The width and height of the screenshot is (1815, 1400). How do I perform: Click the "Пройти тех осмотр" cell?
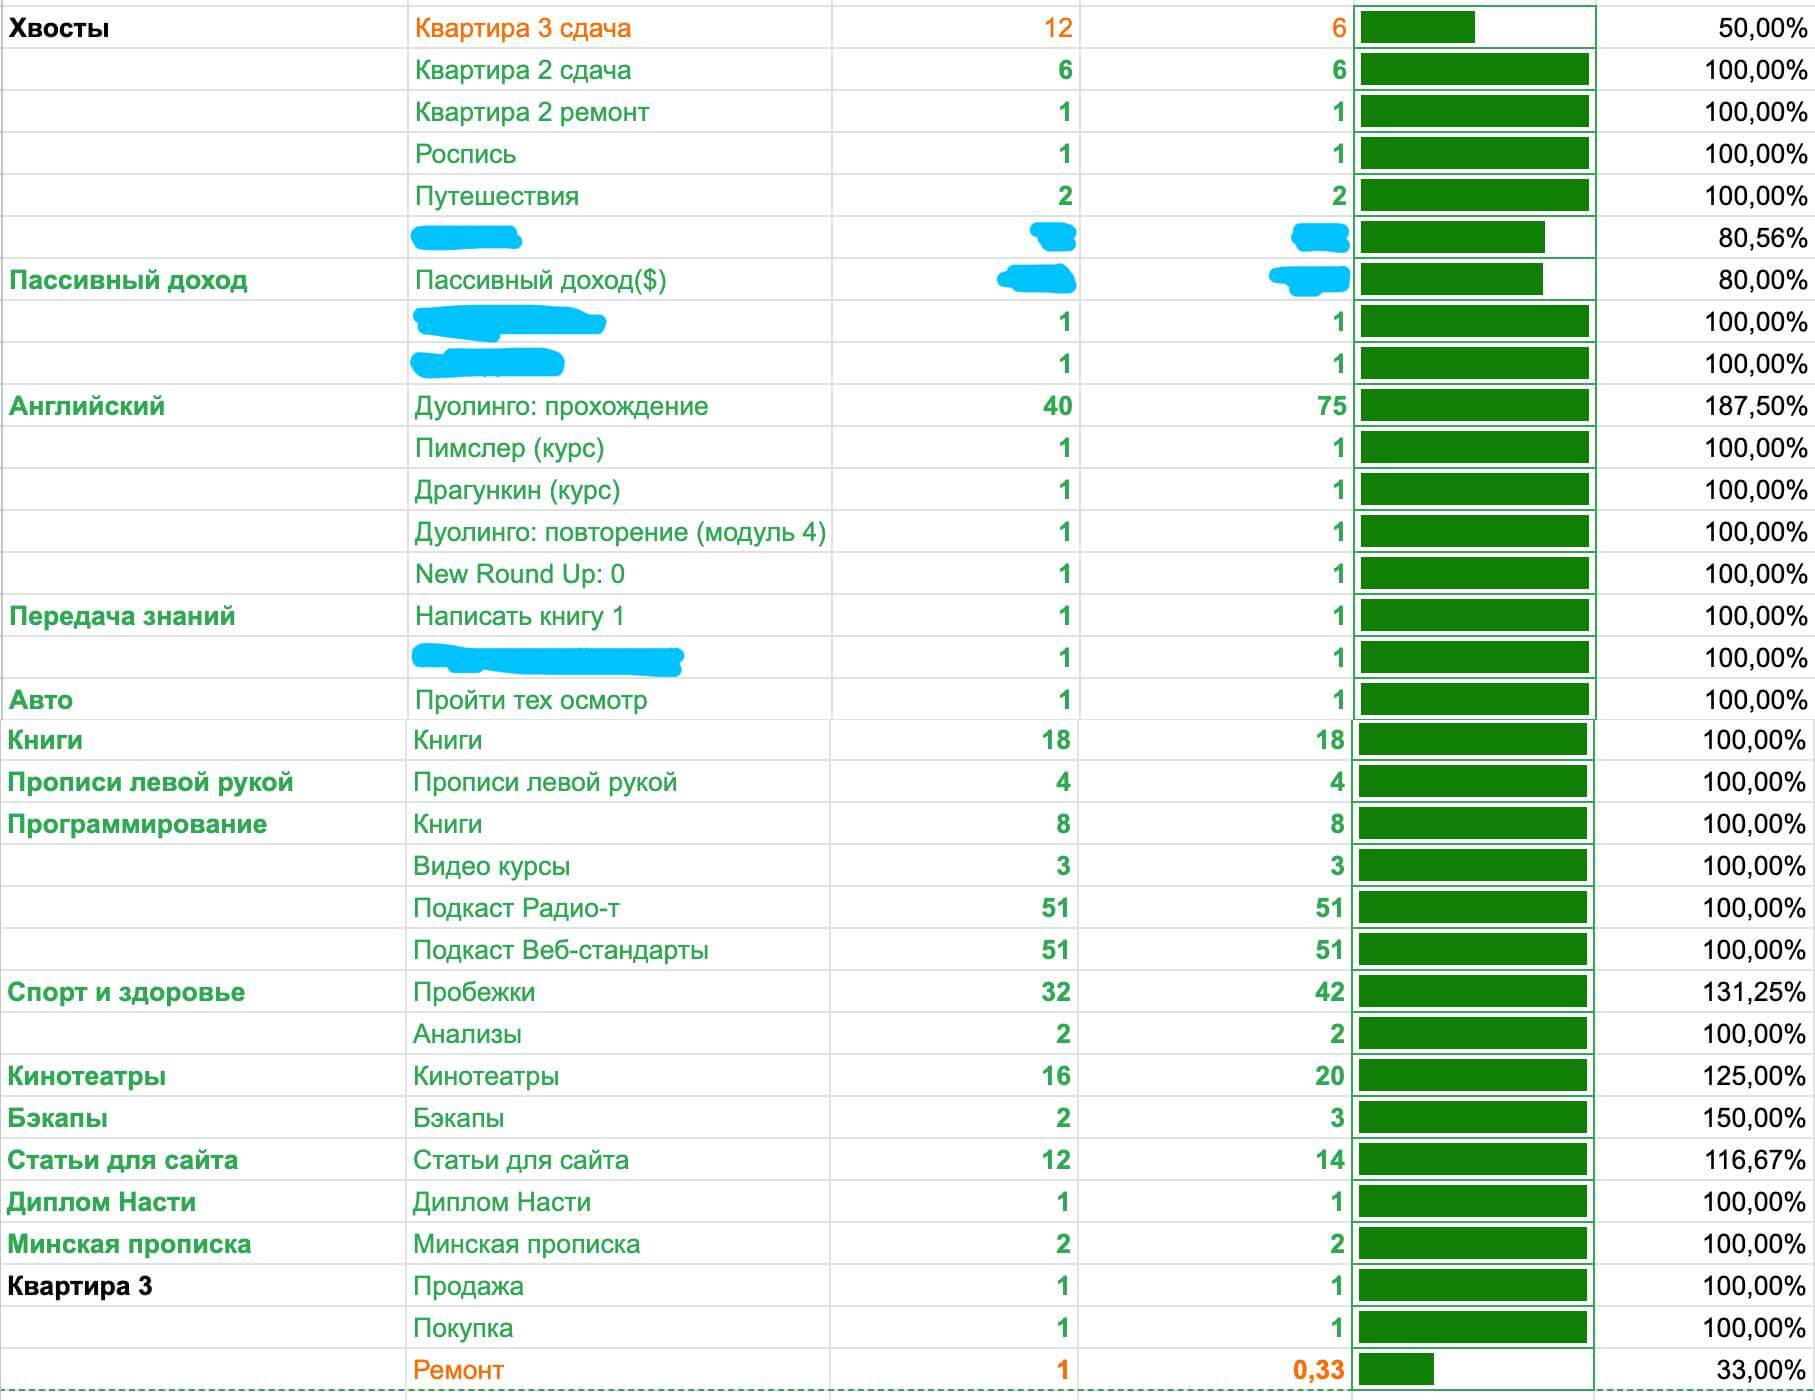point(531,700)
